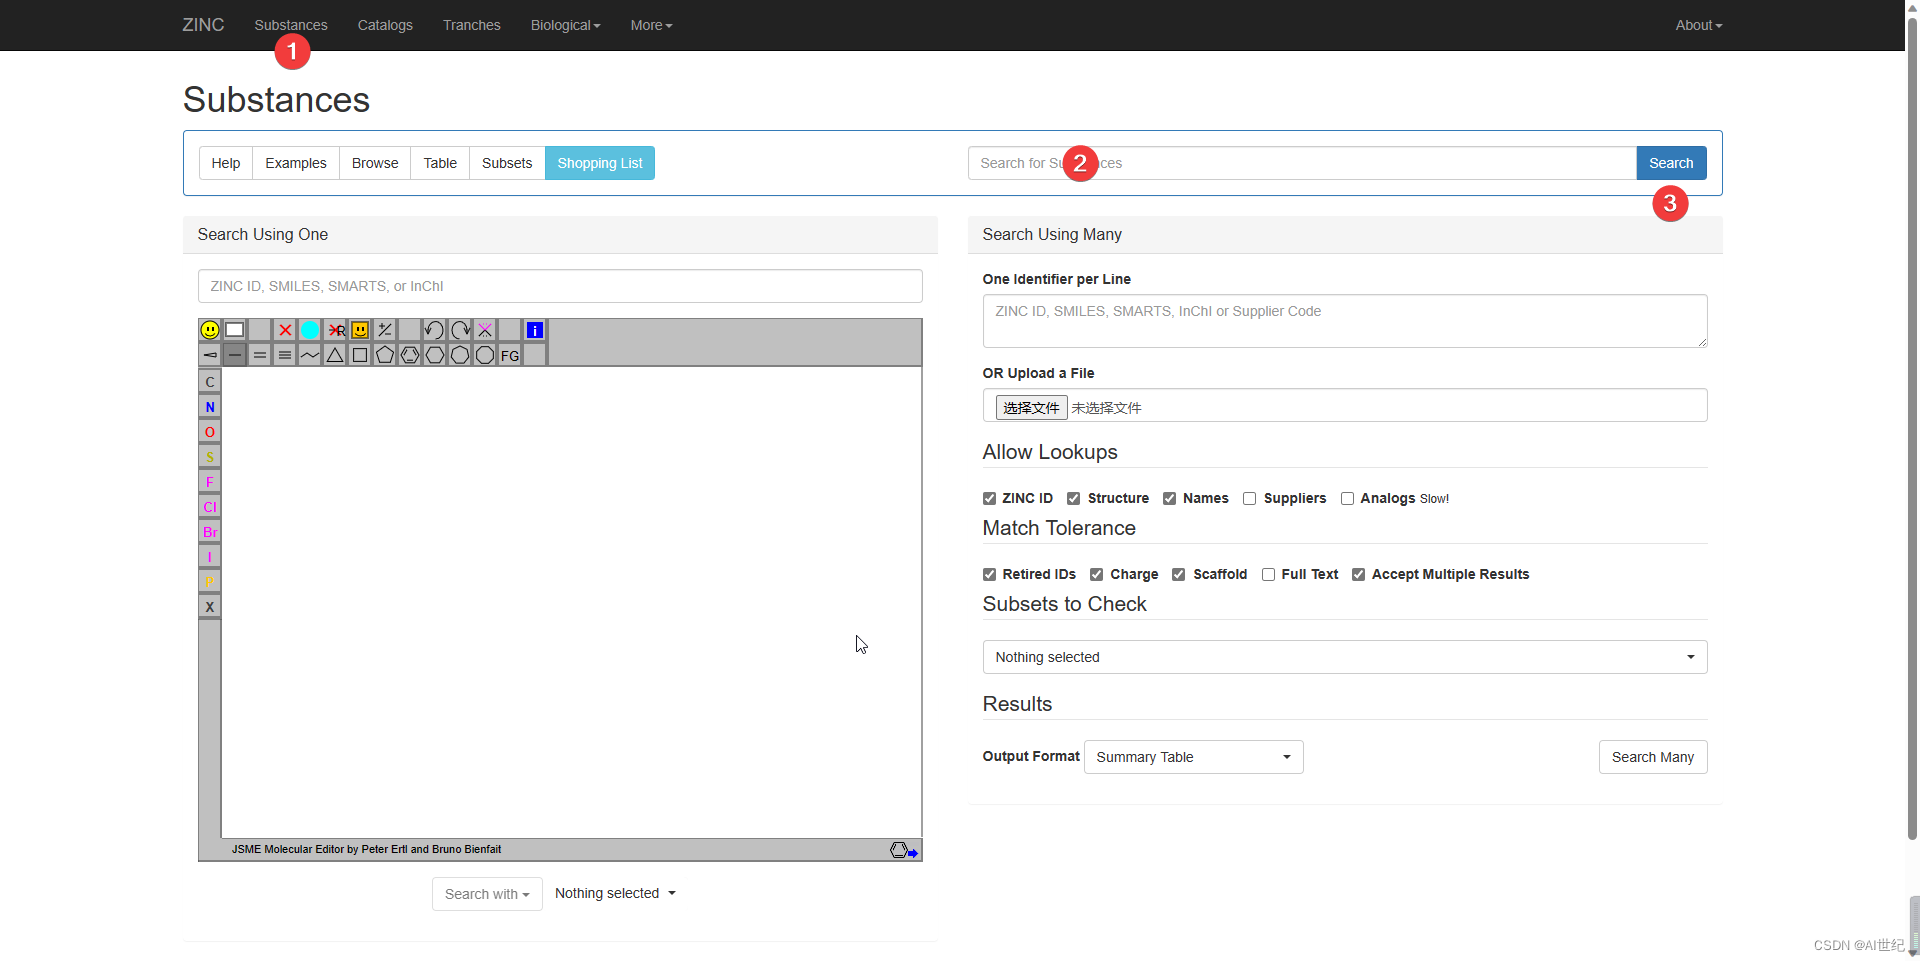1920x961 pixels.
Task: Toggle the Scaffold tolerance checkbox
Action: tap(1178, 574)
